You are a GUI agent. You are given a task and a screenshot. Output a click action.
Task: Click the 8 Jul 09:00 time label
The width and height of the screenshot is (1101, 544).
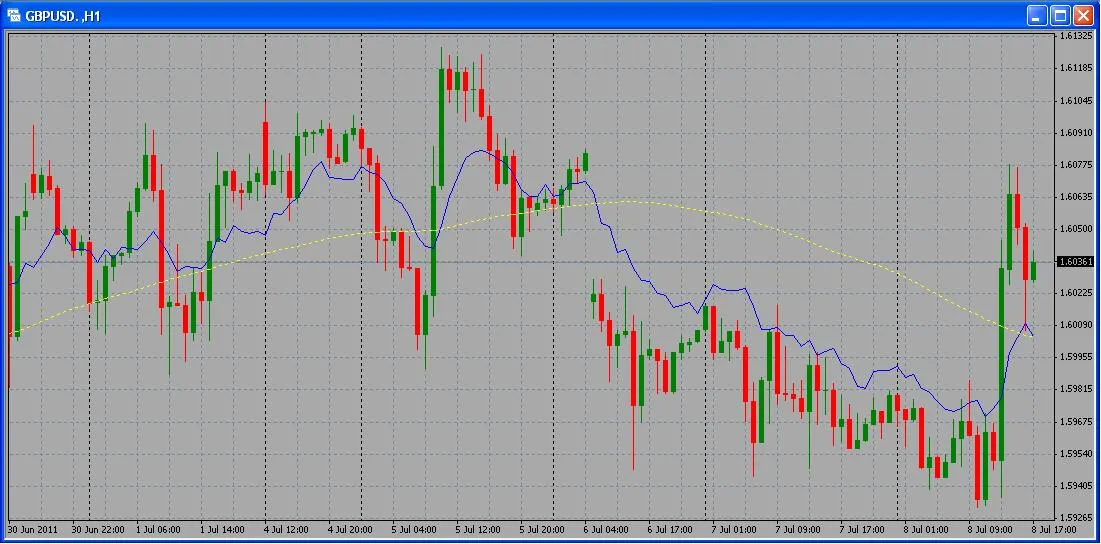tap(991, 529)
